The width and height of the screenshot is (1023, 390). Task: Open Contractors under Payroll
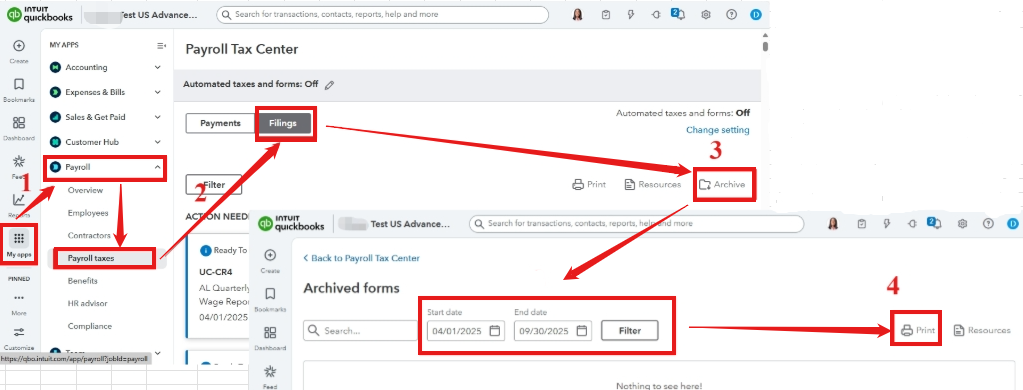[x=89, y=235]
